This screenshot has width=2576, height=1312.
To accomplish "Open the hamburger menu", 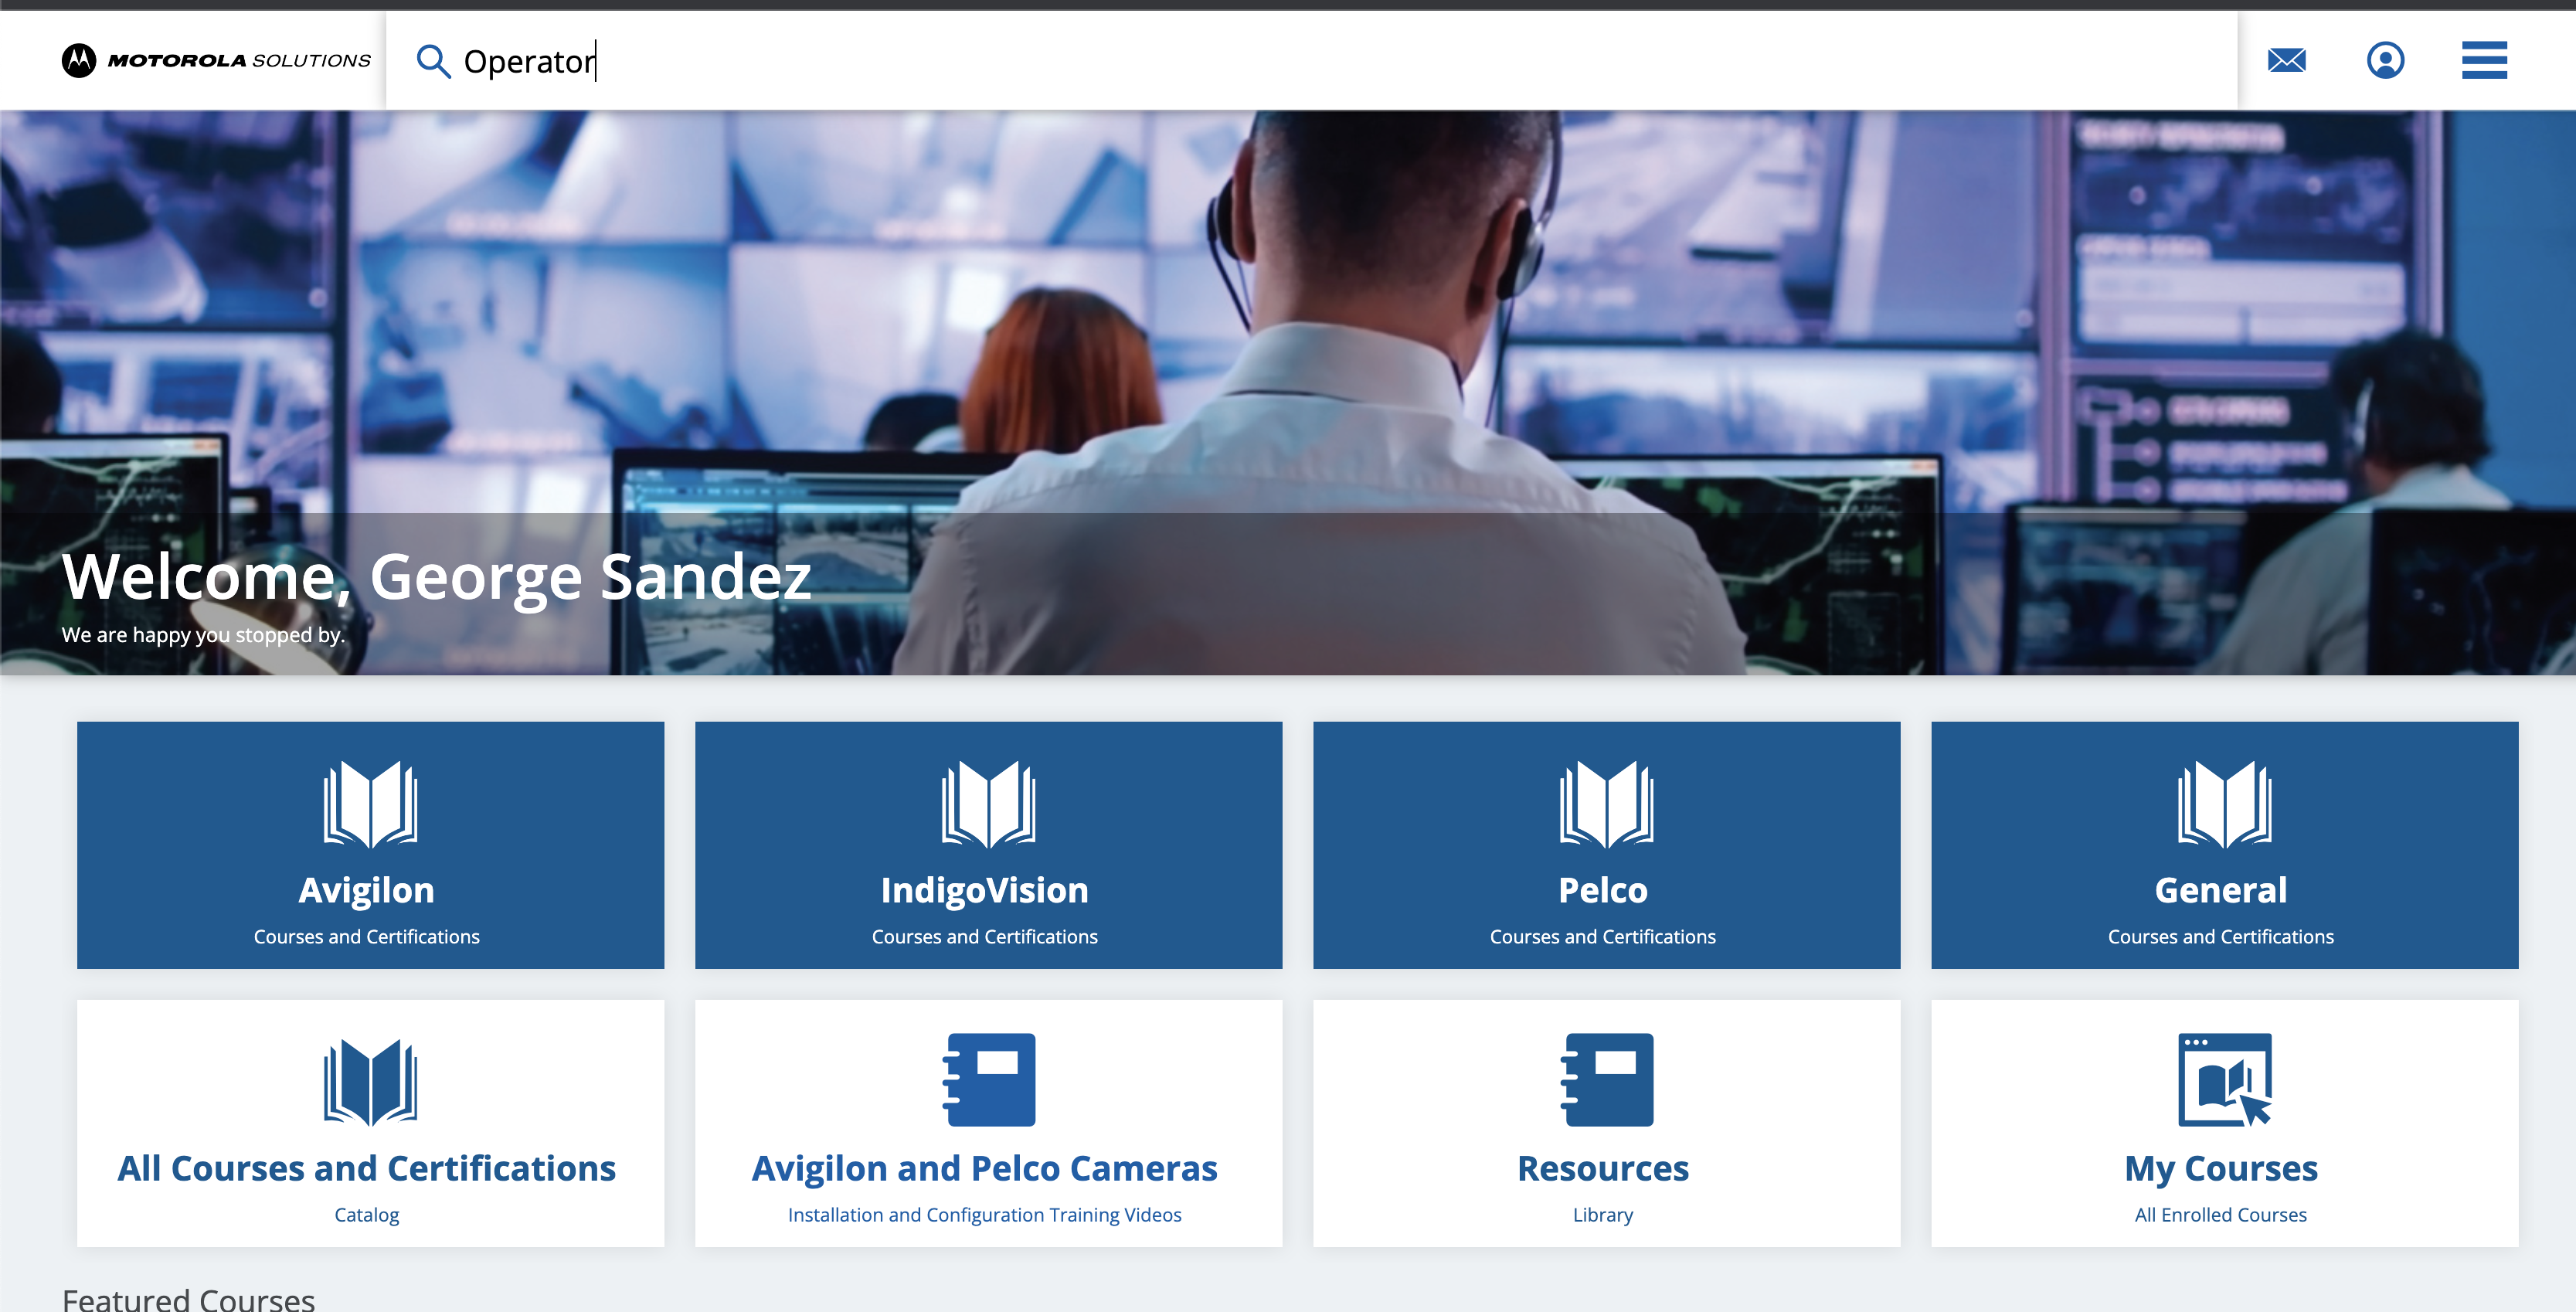I will tap(2484, 60).
